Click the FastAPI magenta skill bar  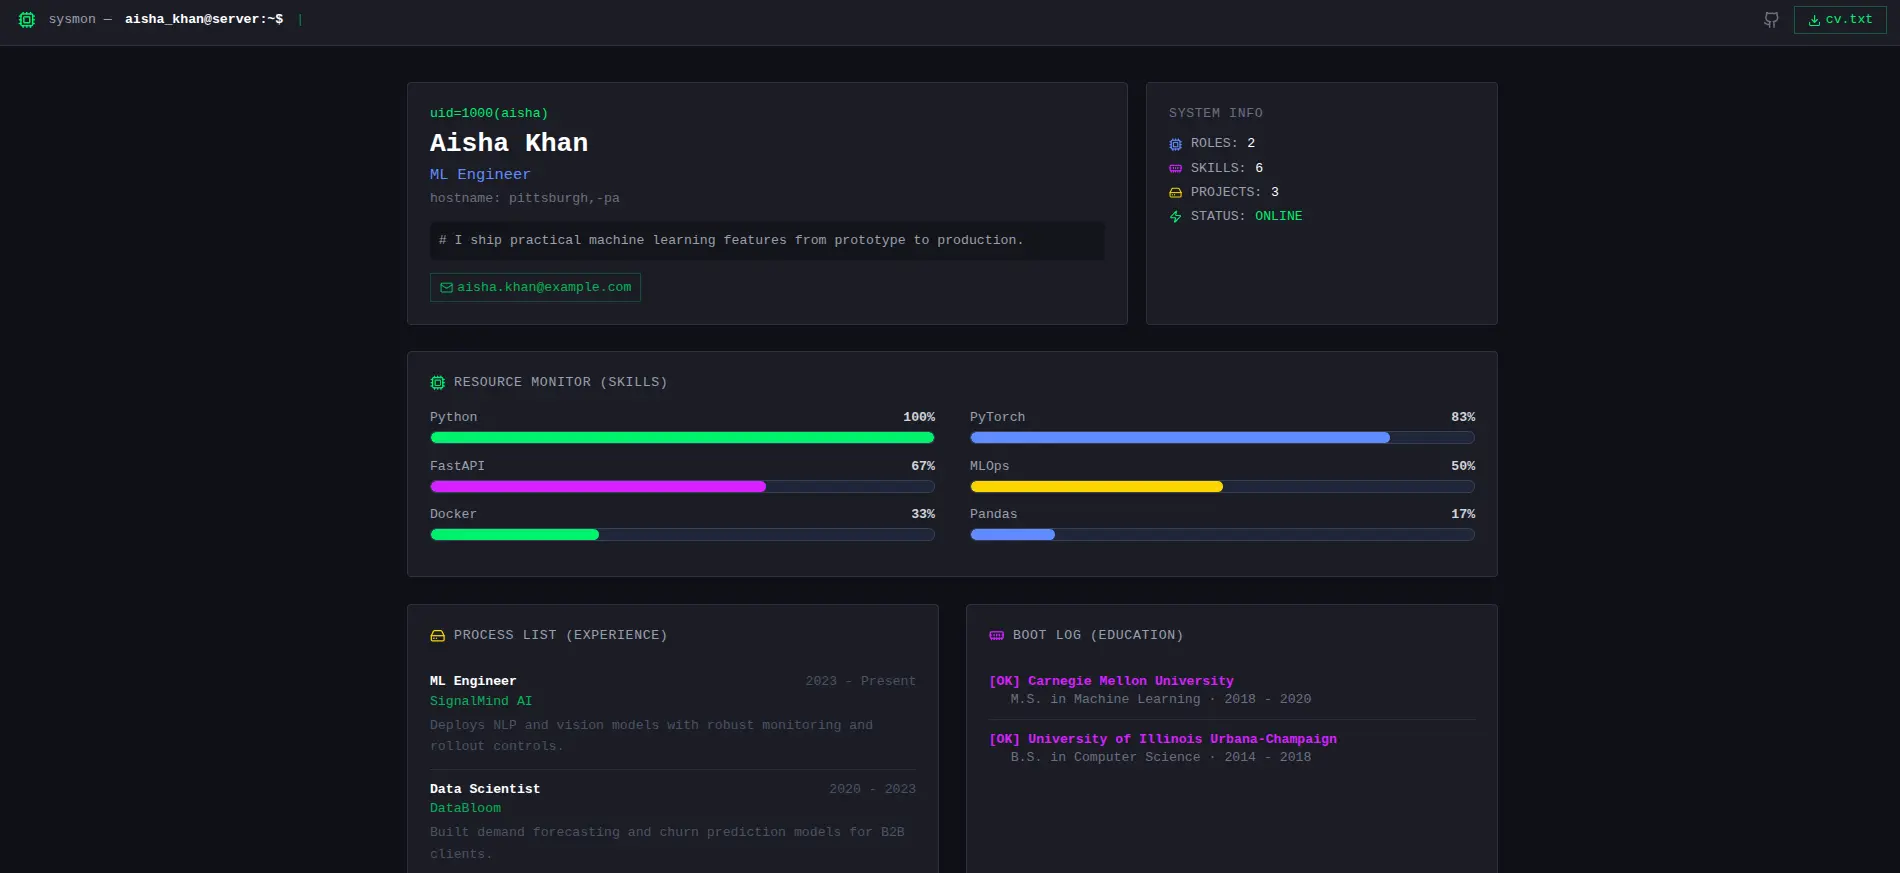coord(682,487)
